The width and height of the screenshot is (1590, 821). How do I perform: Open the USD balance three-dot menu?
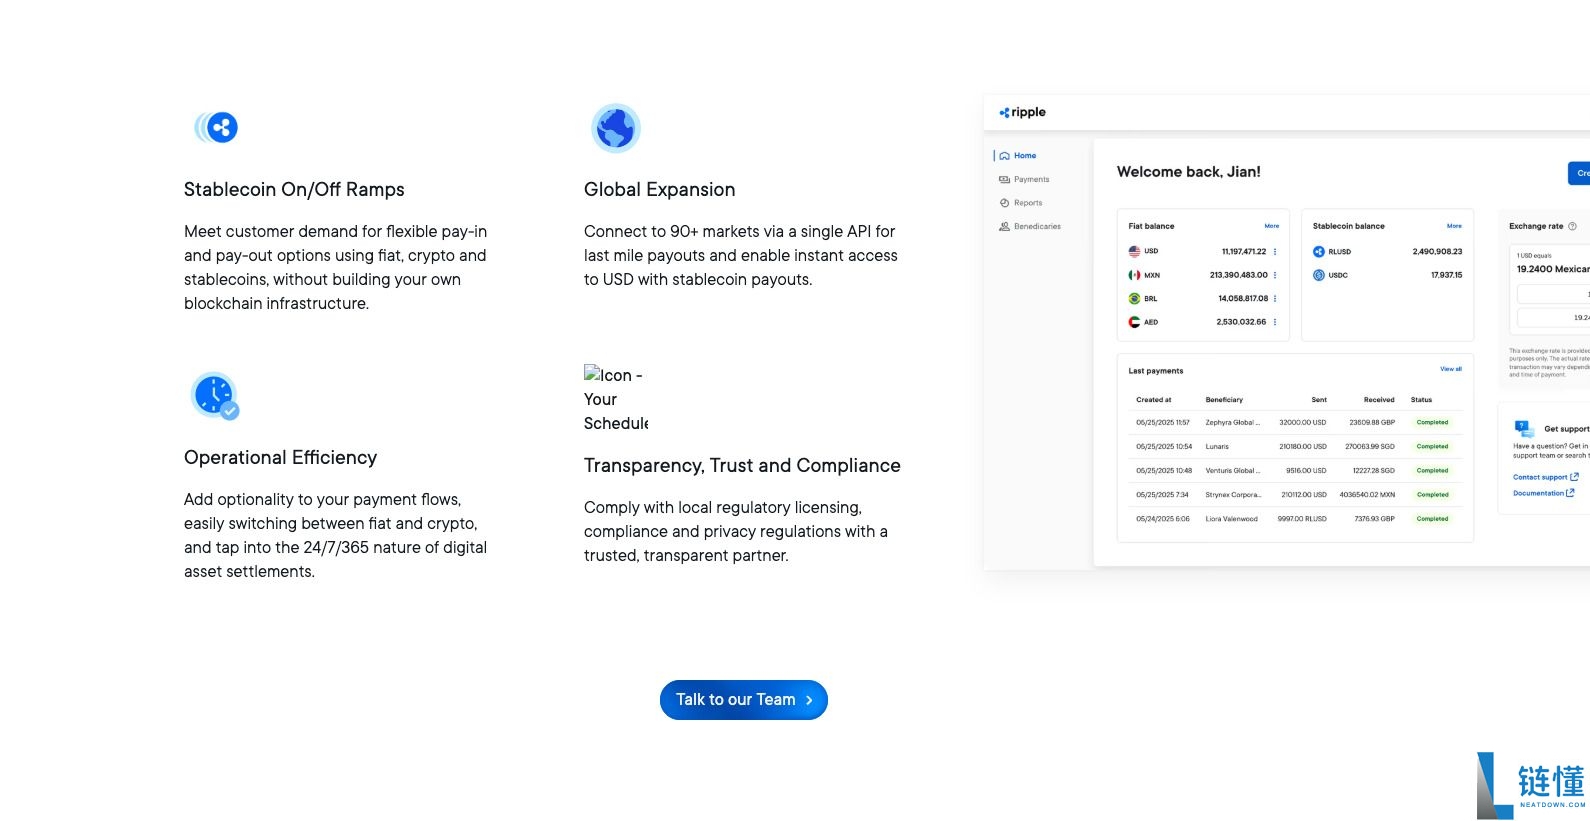tap(1275, 252)
